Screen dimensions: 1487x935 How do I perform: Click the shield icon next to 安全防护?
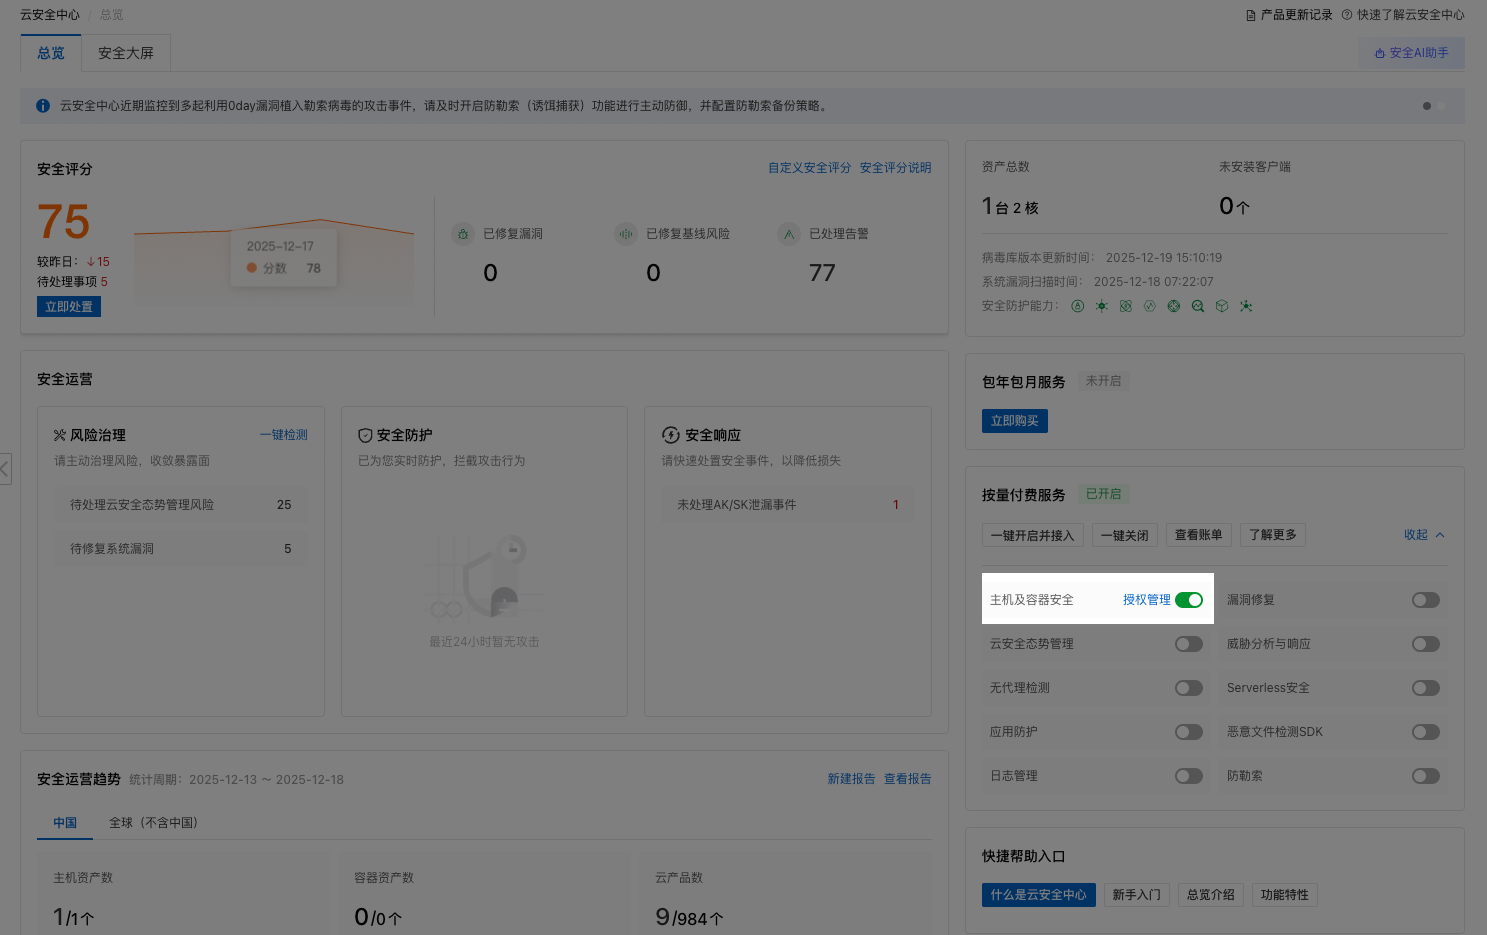pyautogui.click(x=365, y=435)
